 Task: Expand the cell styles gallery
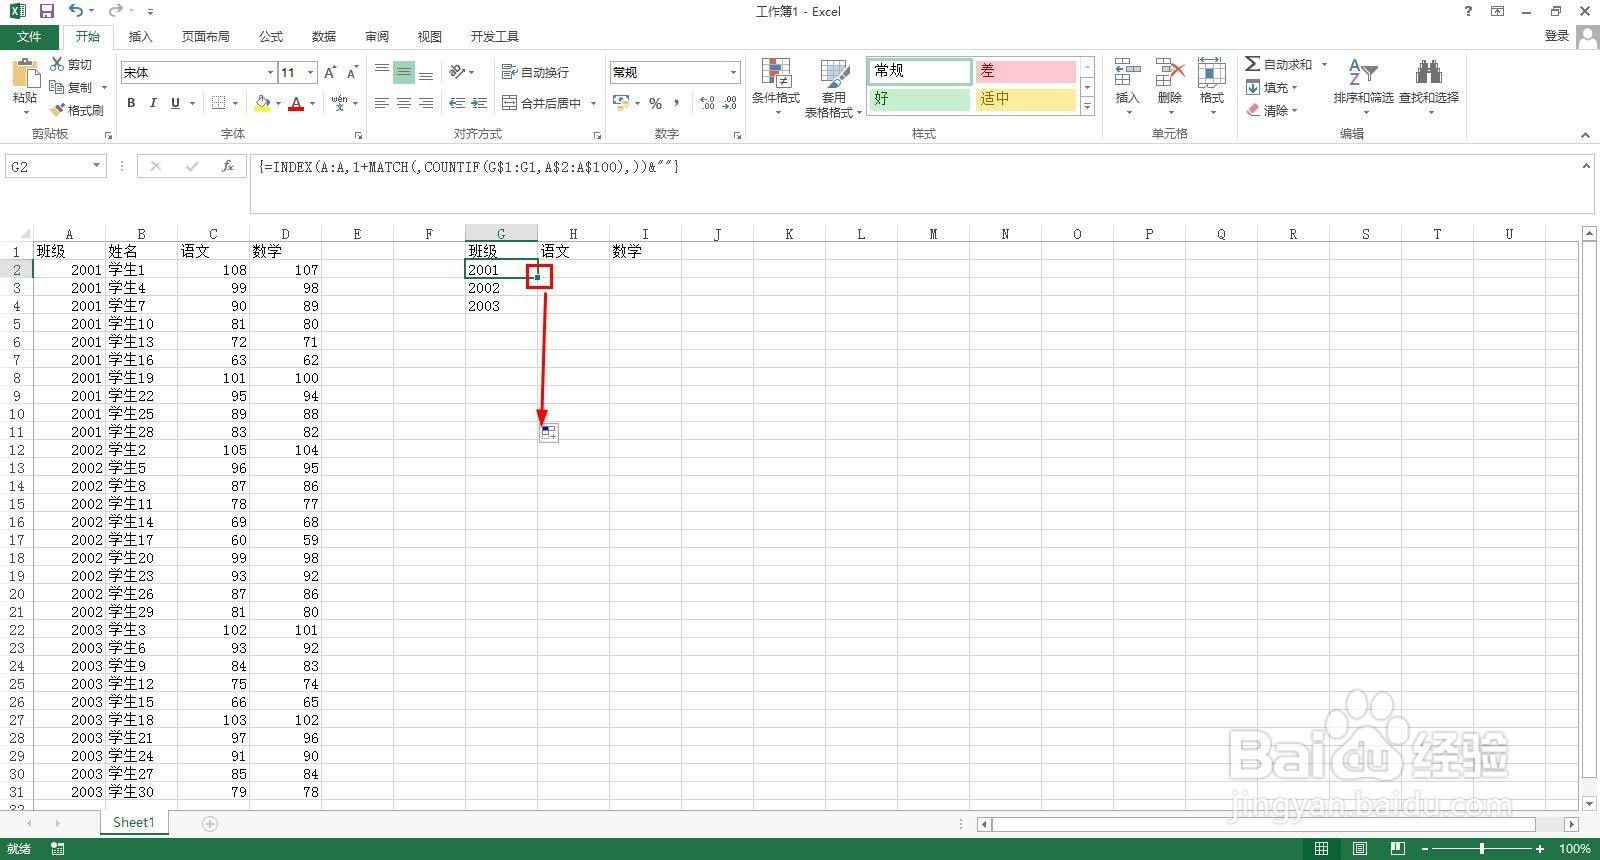(x=1087, y=106)
